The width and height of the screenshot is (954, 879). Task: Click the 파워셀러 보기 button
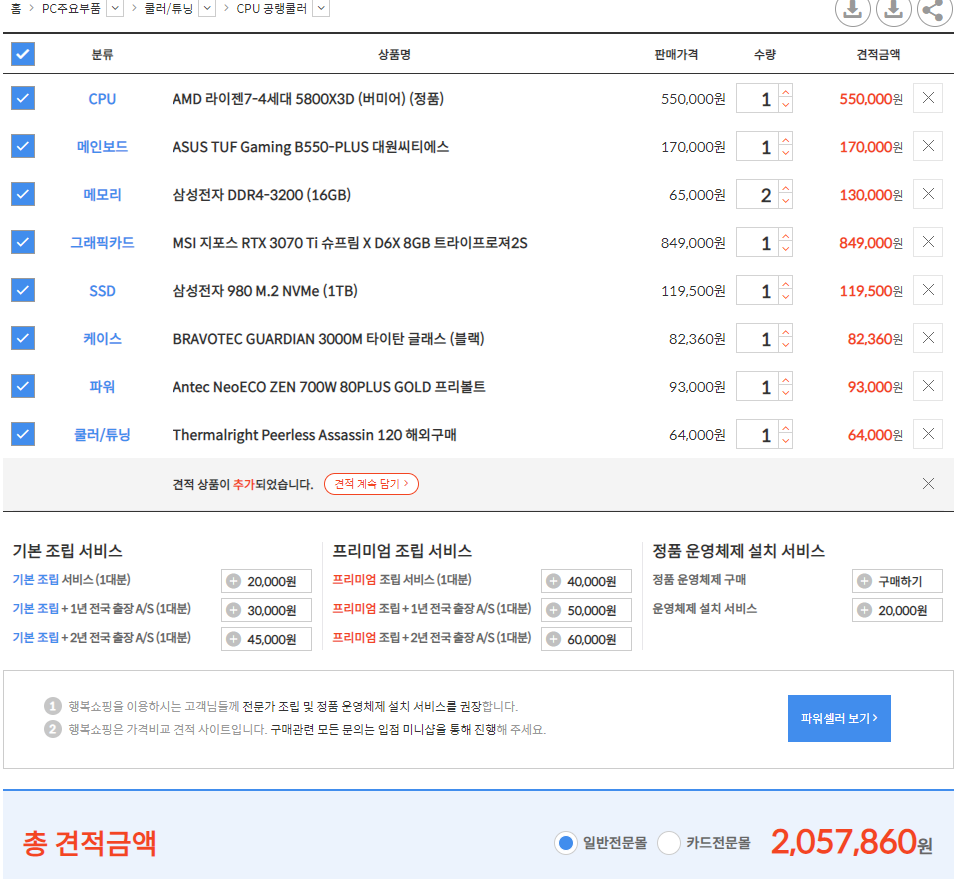[x=839, y=718]
